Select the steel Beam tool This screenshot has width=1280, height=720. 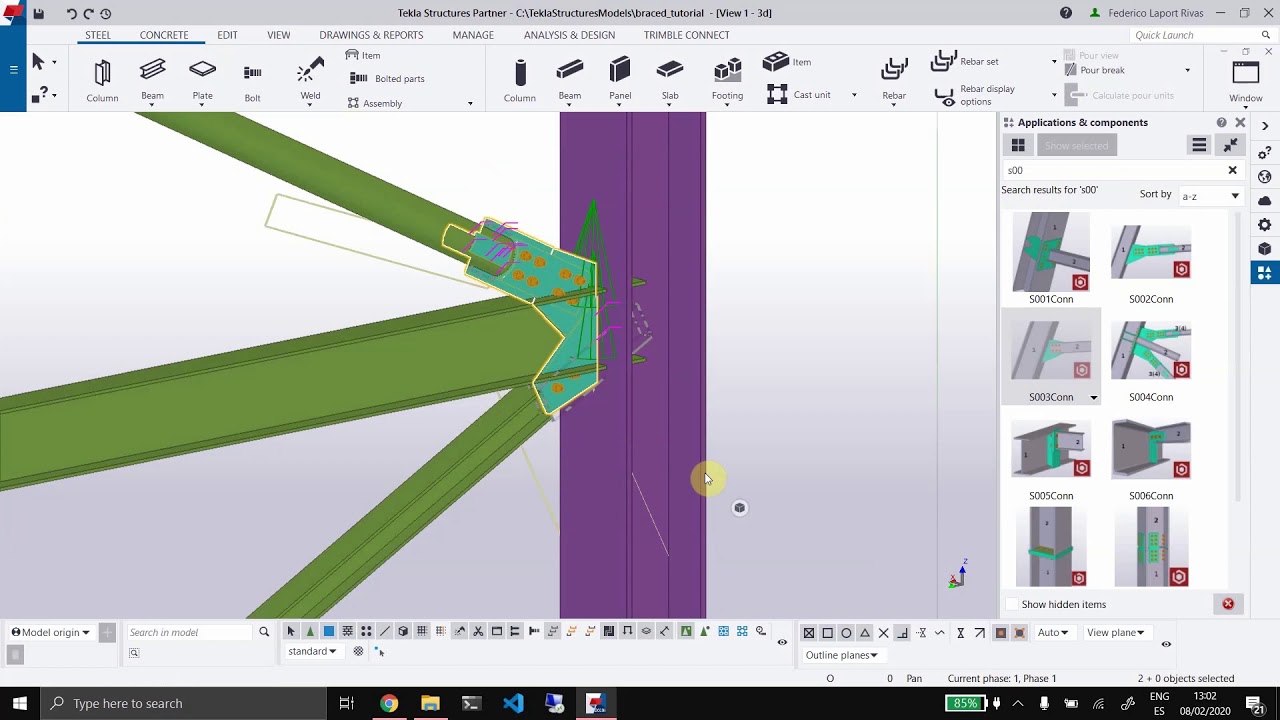pos(152,80)
